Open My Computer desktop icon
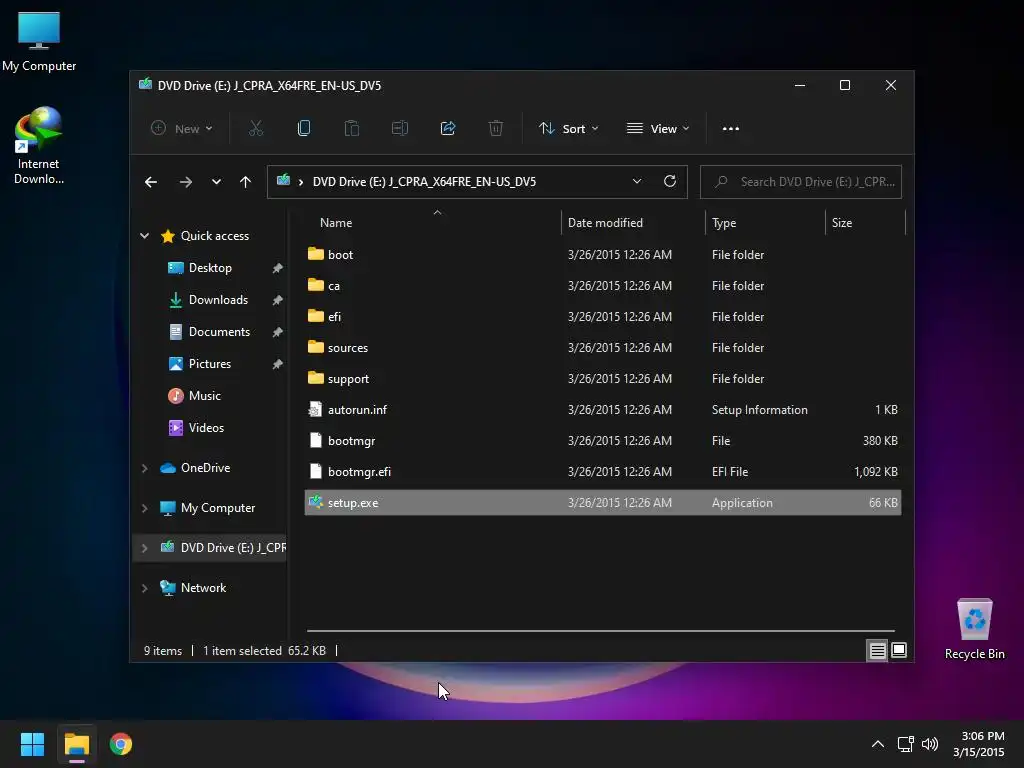1024x768 pixels. coord(39,42)
